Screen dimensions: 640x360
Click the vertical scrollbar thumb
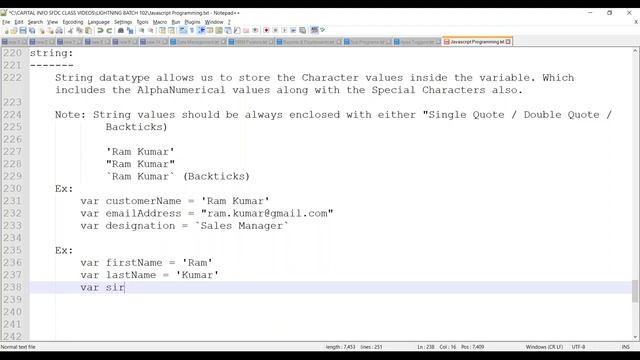click(x=635, y=291)
